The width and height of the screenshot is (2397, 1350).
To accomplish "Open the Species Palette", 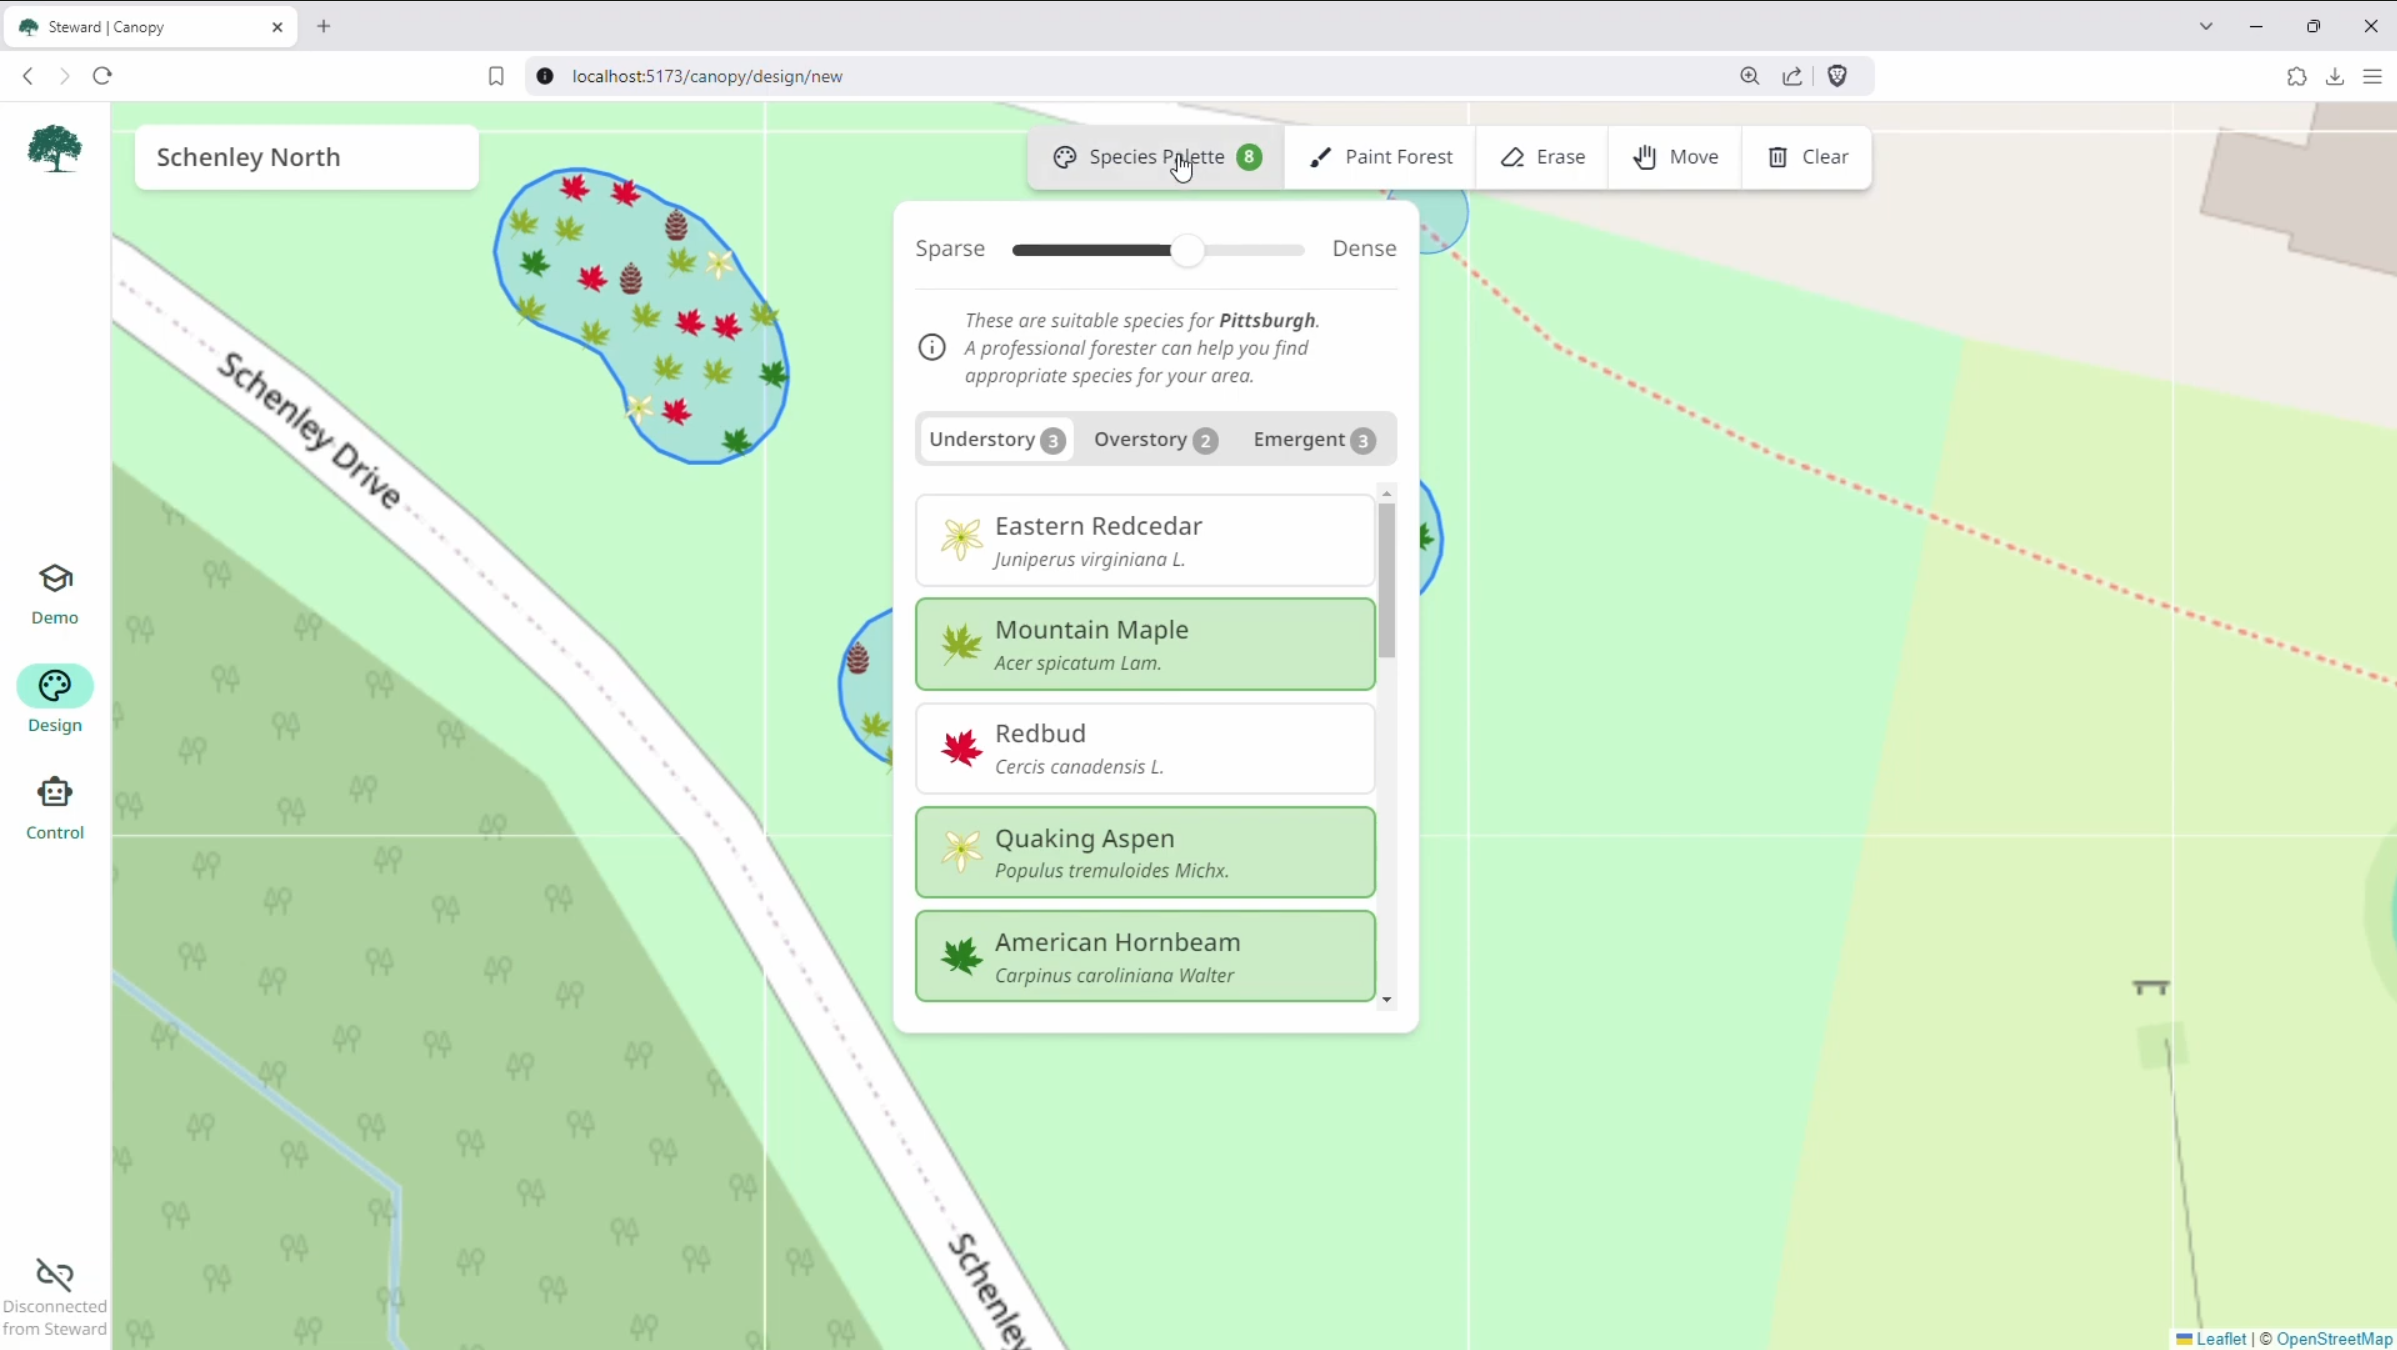I will pyautogui.click(x=1154, y=157).
